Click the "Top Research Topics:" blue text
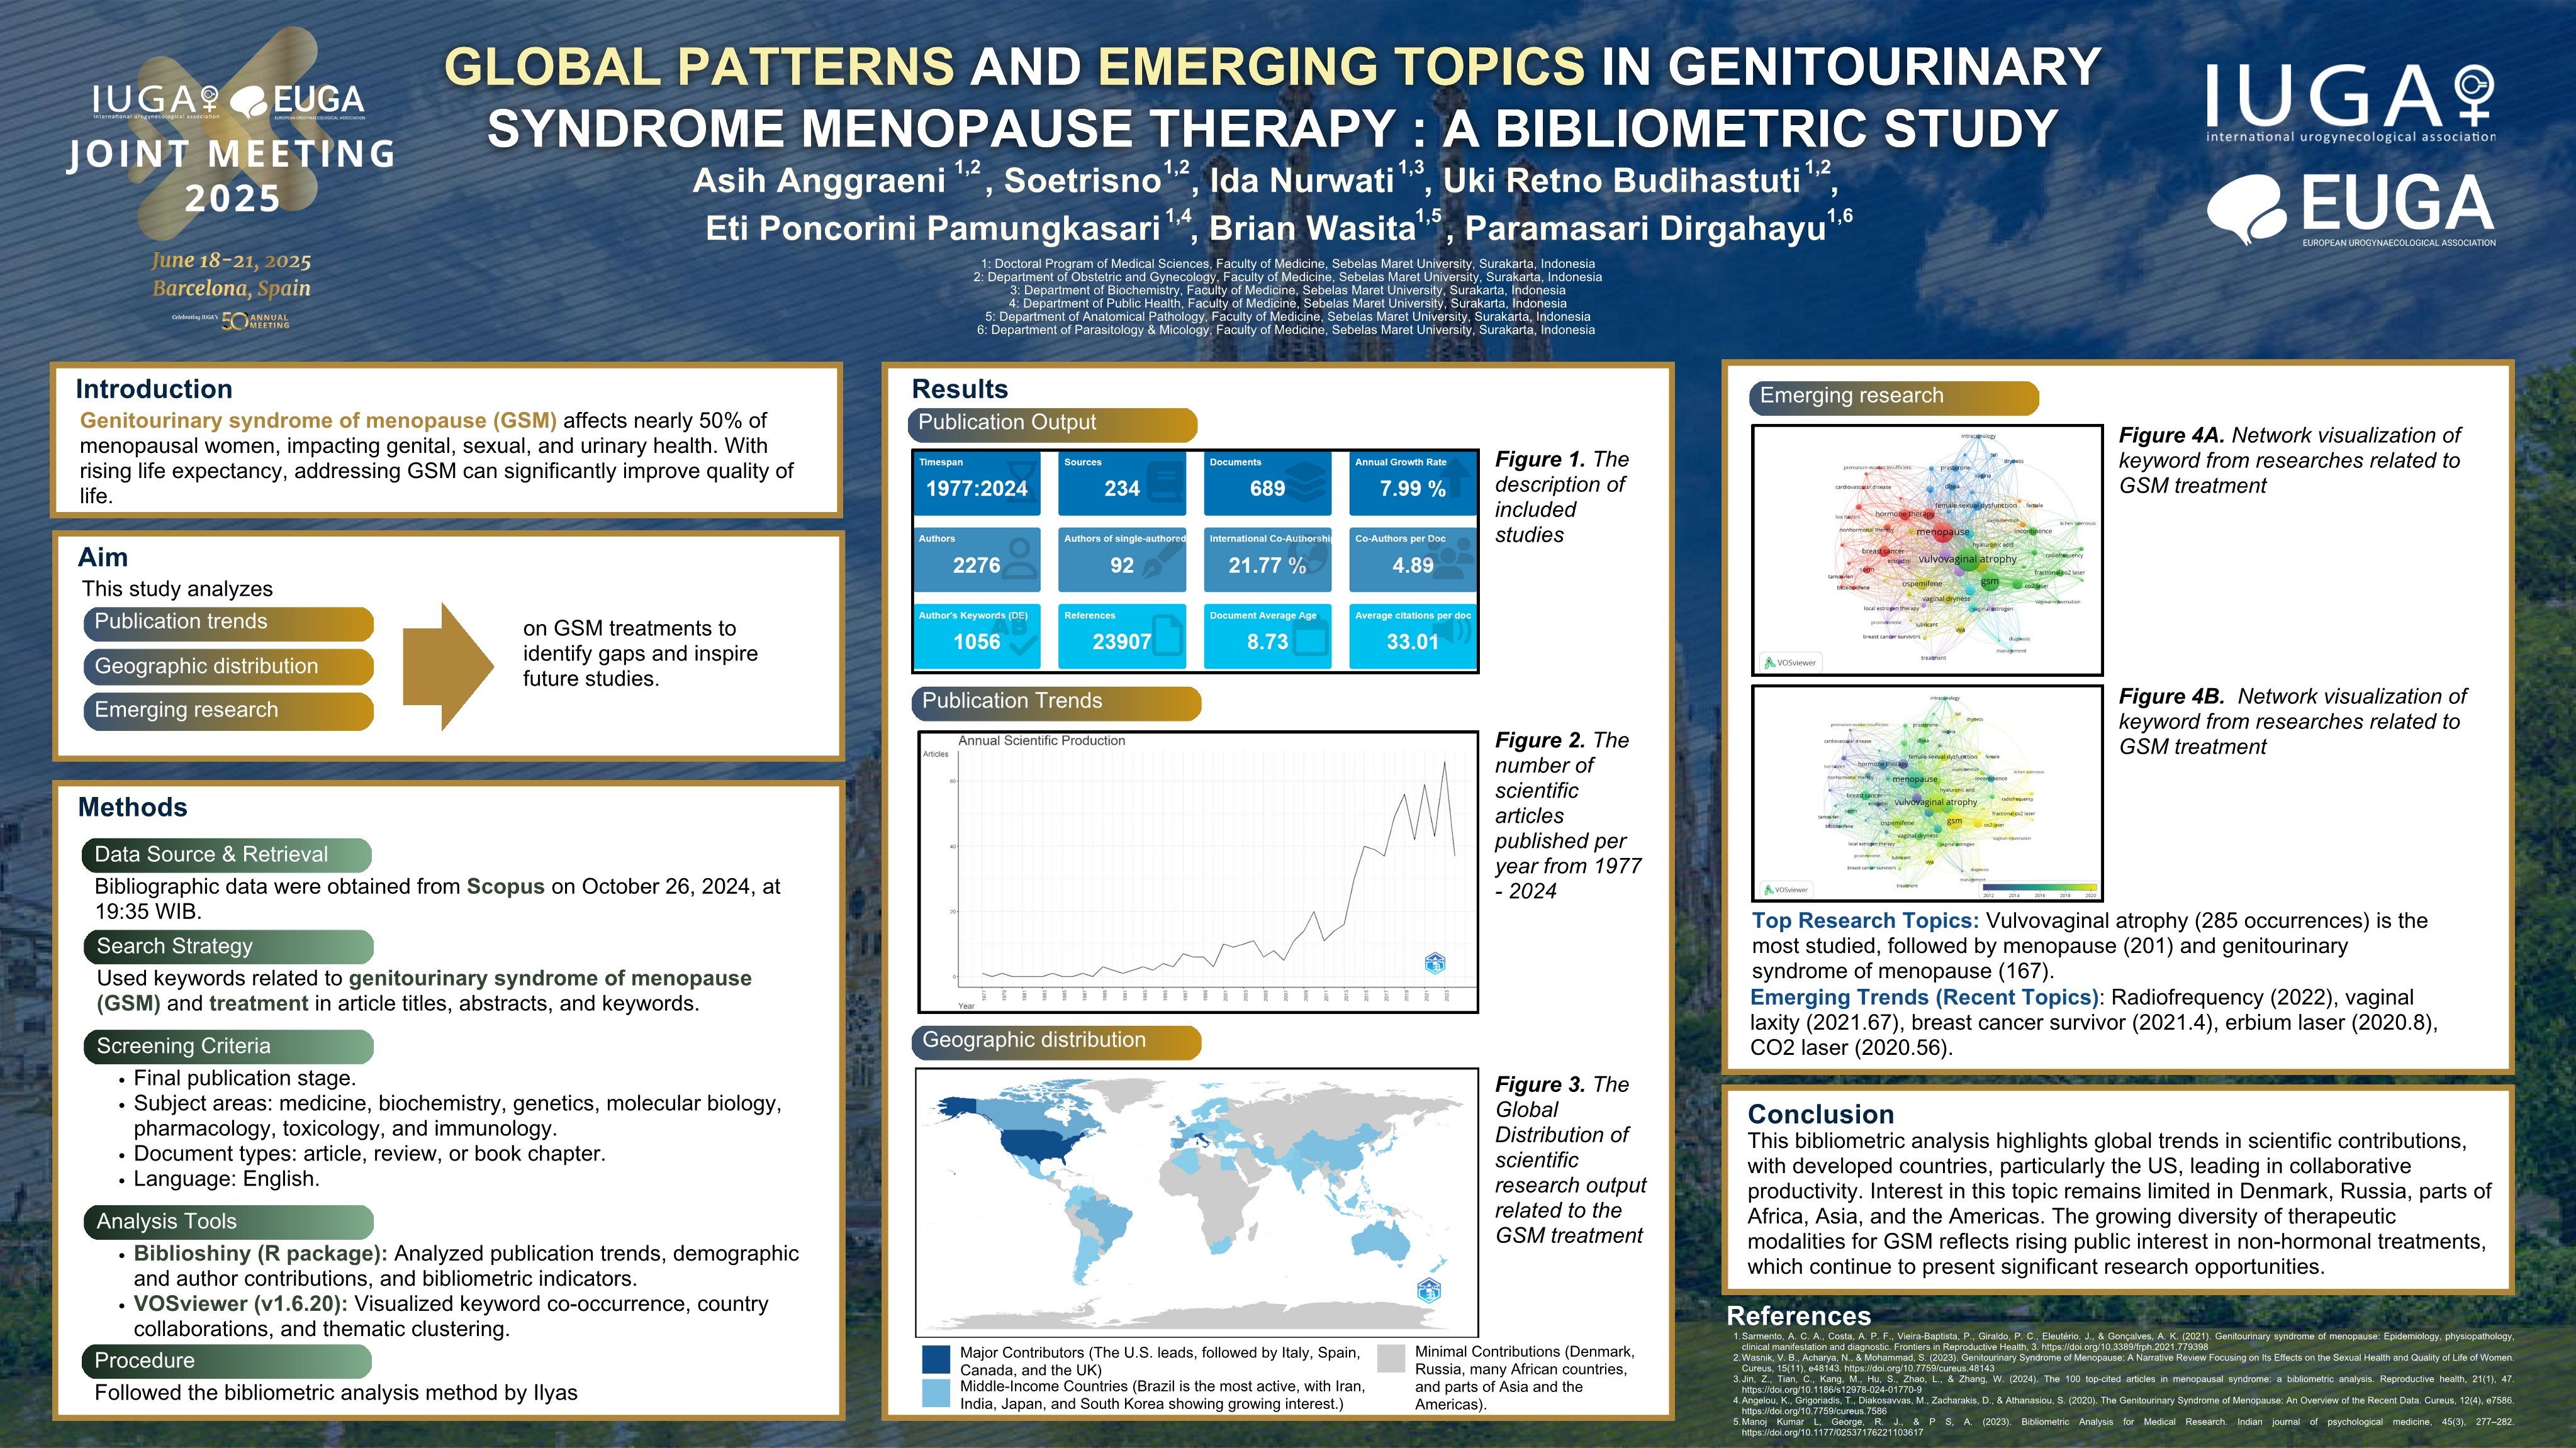The width and height of the screenshot is (2576, 1448). click(x=1865, y=921)
